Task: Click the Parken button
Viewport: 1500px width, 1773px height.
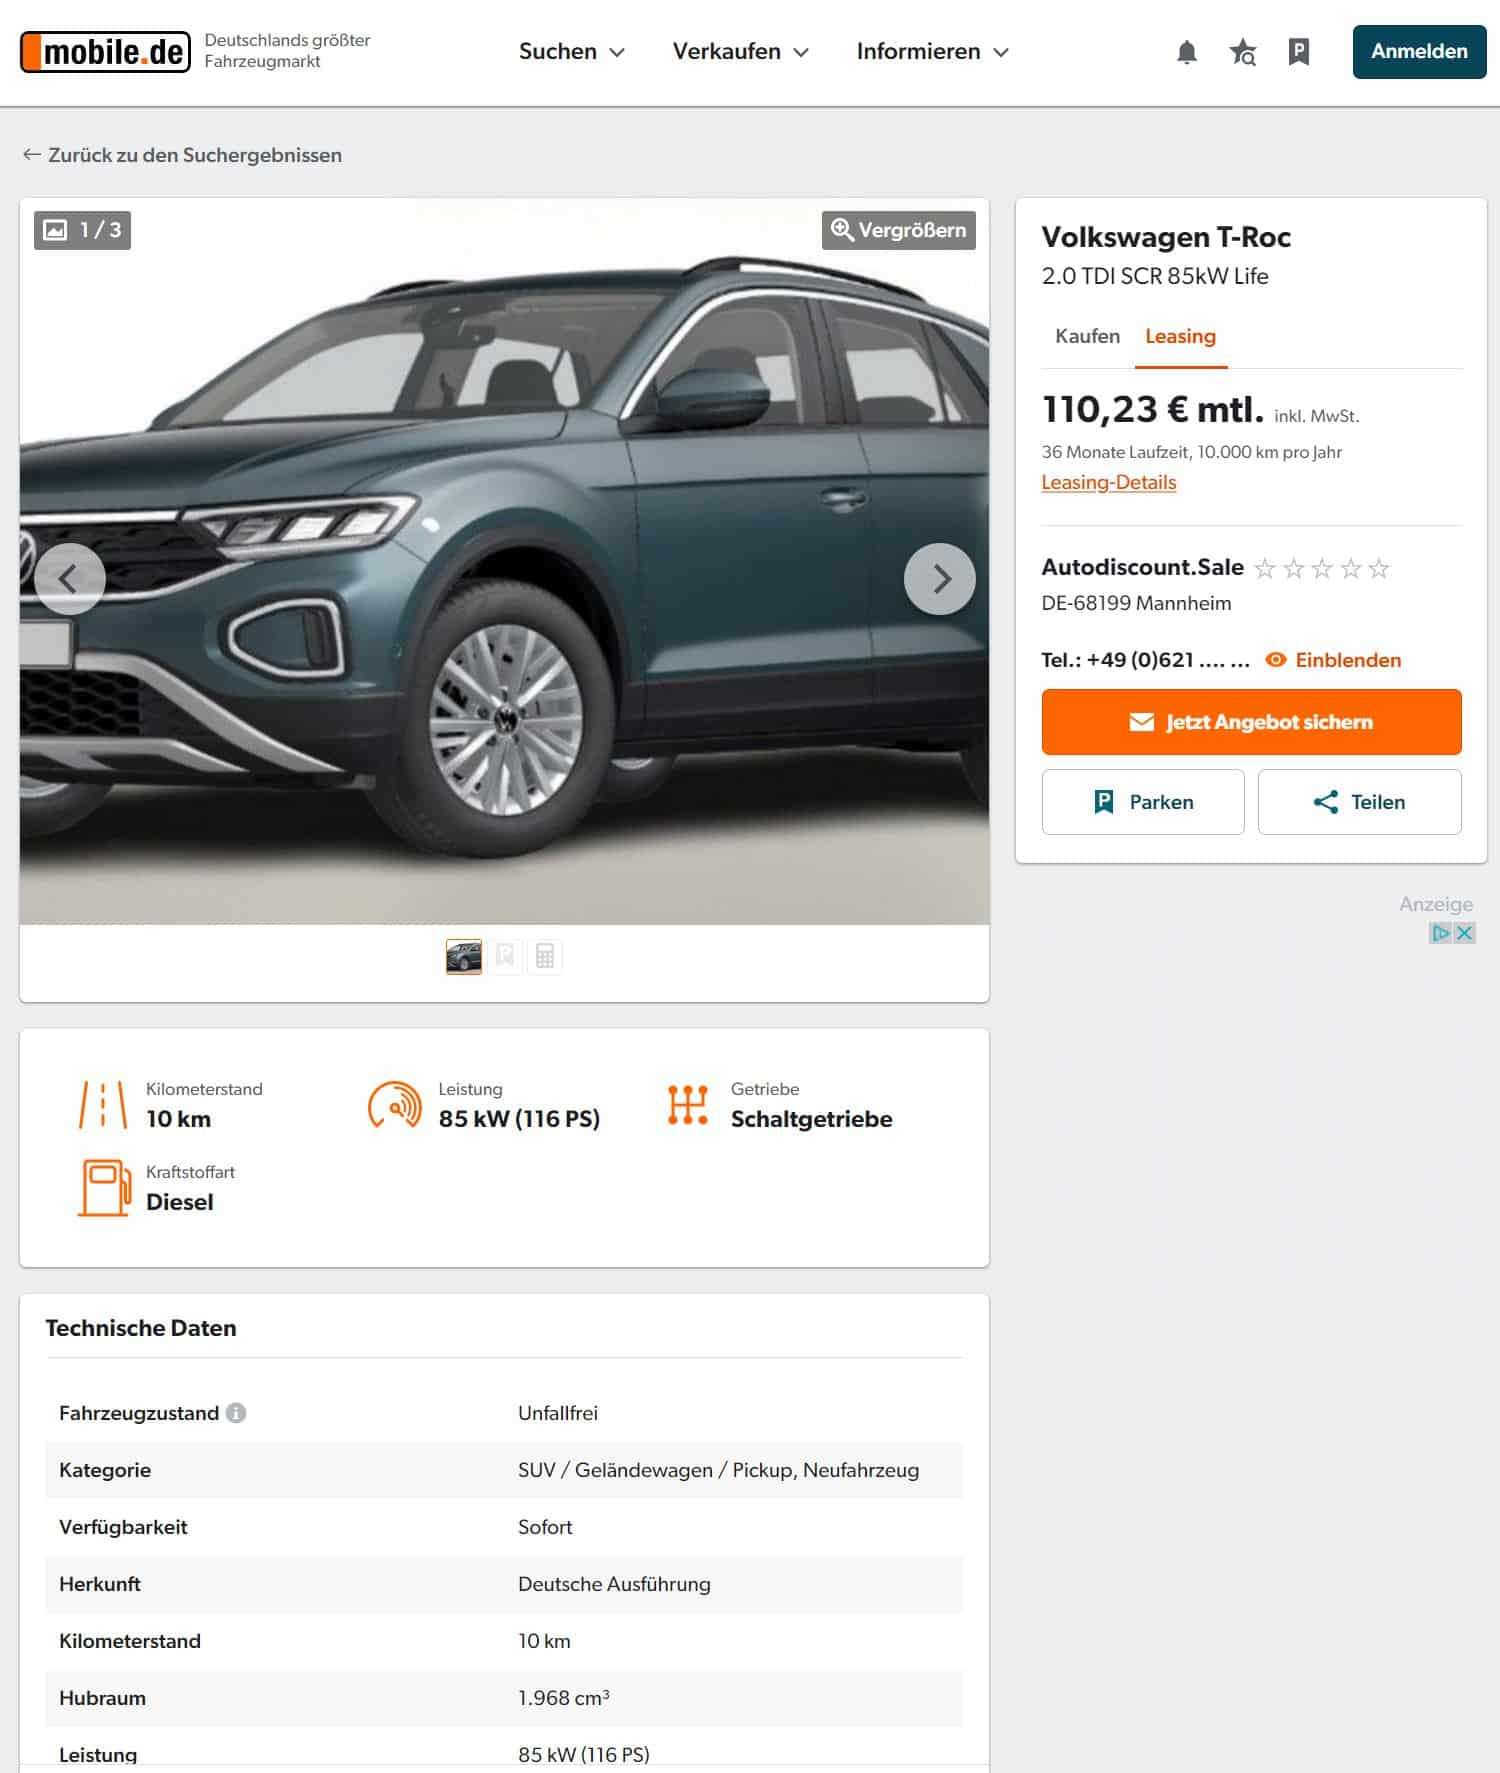Action: 1143,802
